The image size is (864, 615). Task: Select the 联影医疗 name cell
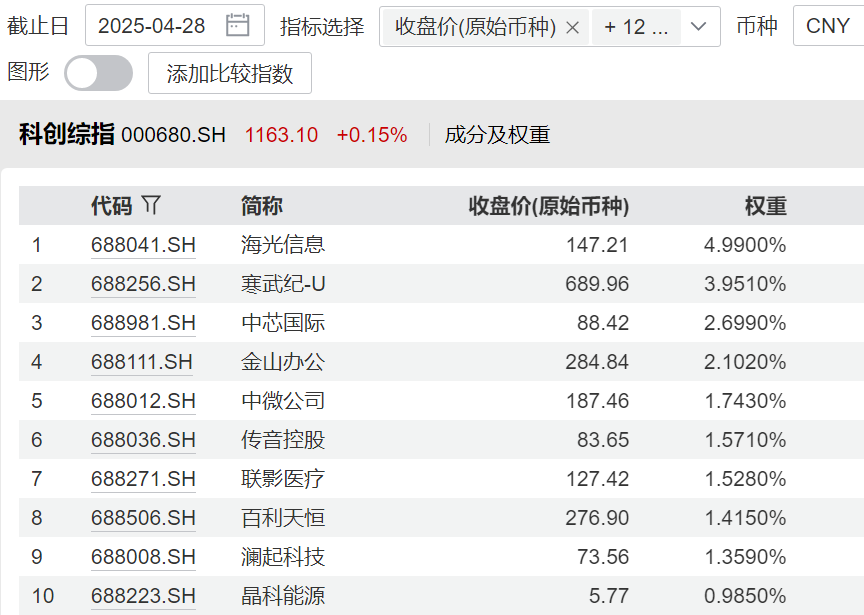point(283,479)
